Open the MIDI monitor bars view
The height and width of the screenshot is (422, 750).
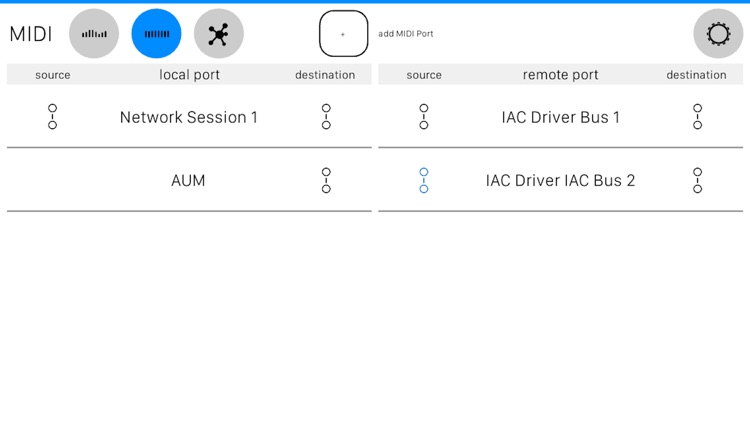[94, 33]
